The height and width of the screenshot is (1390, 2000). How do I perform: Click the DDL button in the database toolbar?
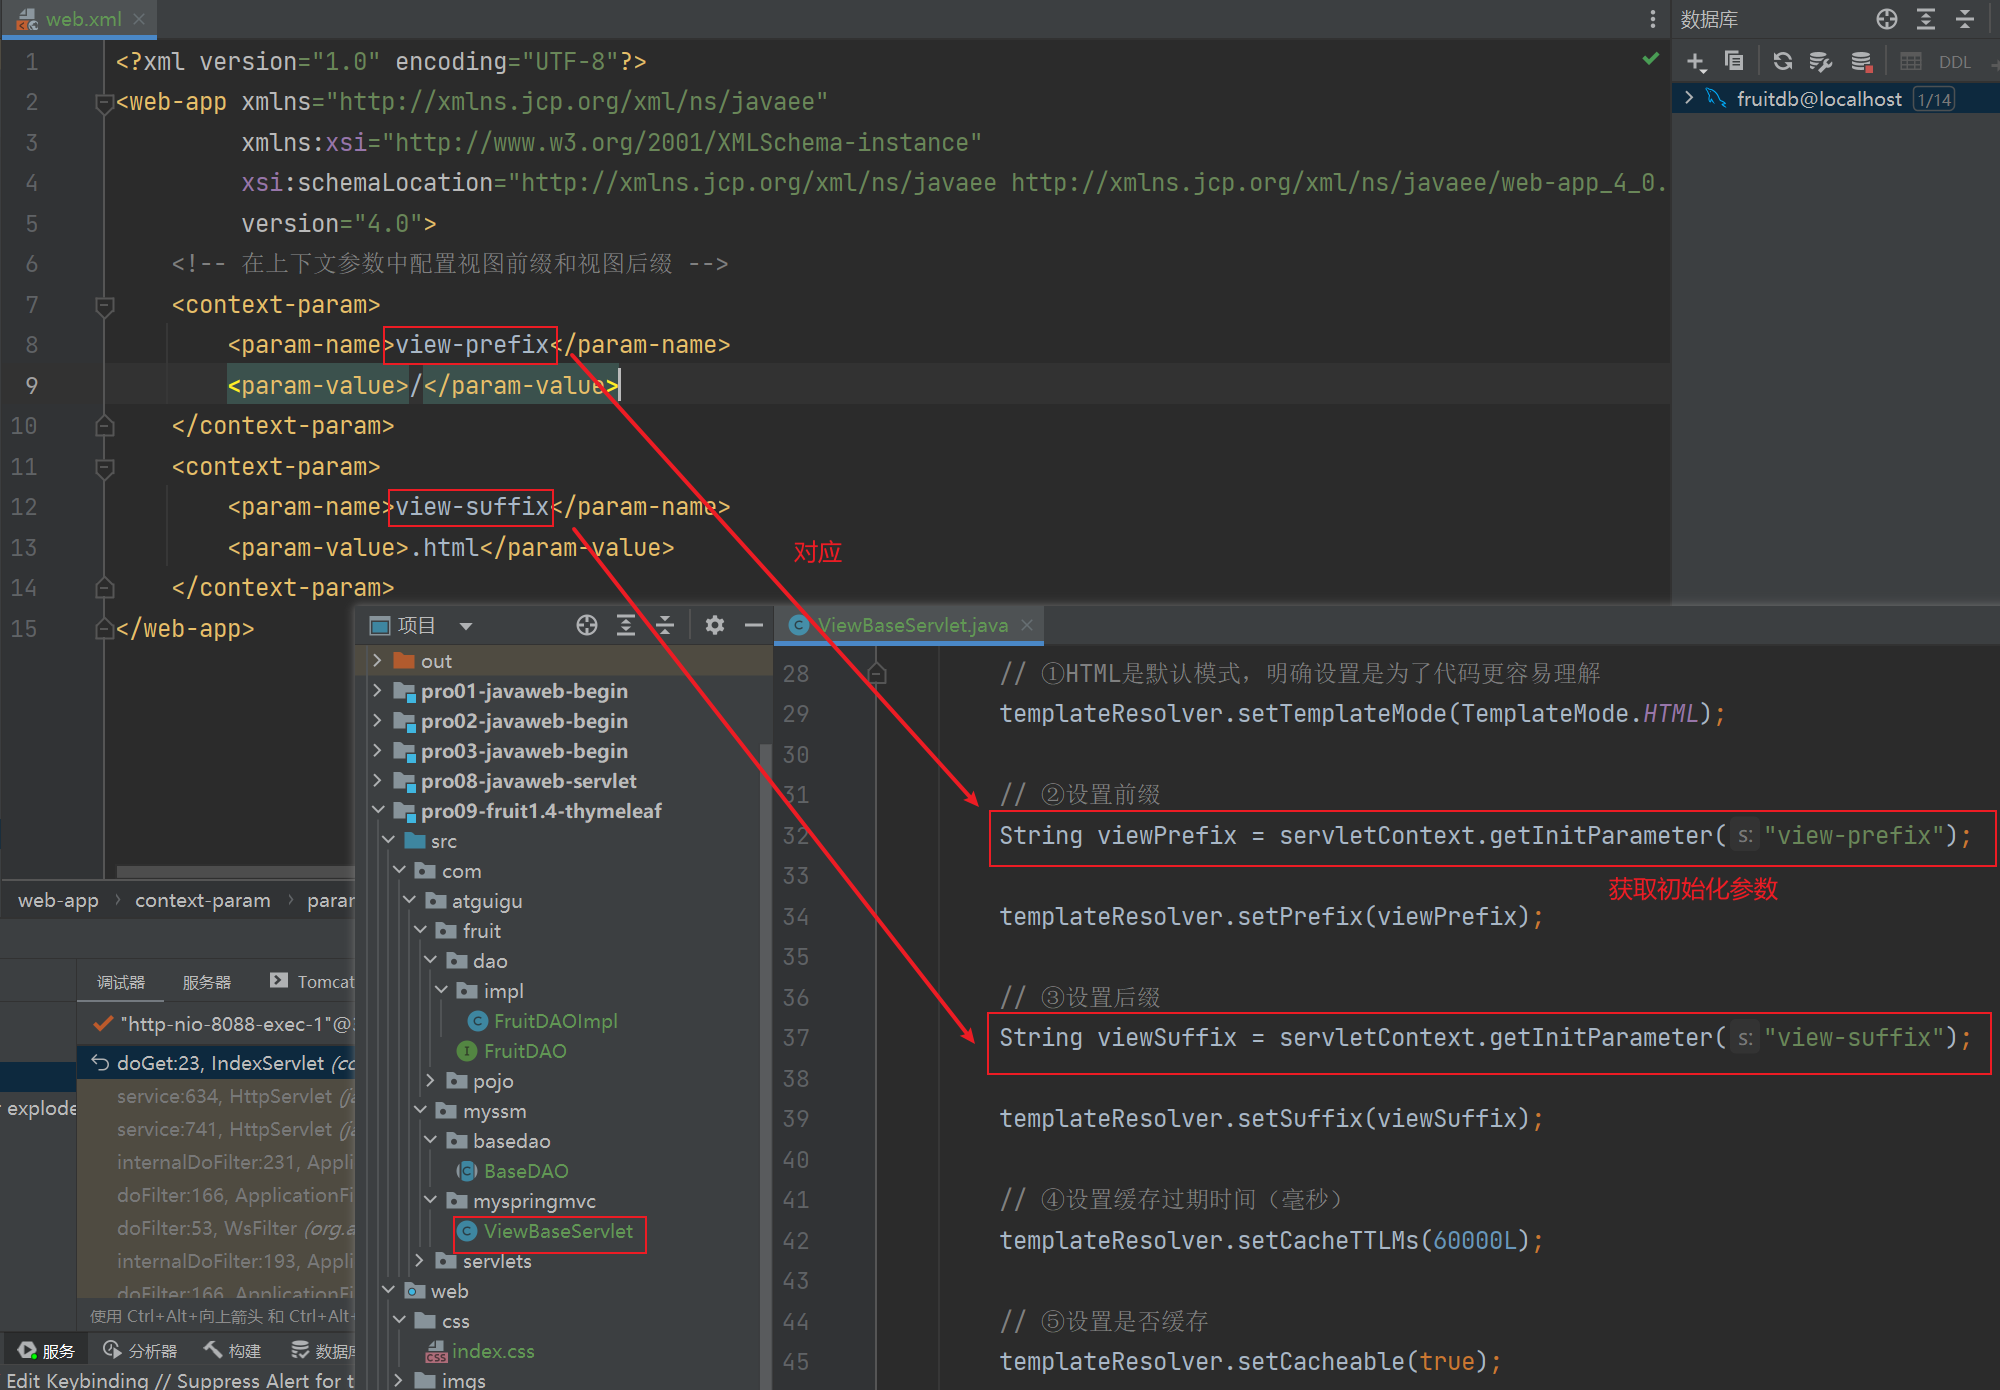pos(1953,61)
